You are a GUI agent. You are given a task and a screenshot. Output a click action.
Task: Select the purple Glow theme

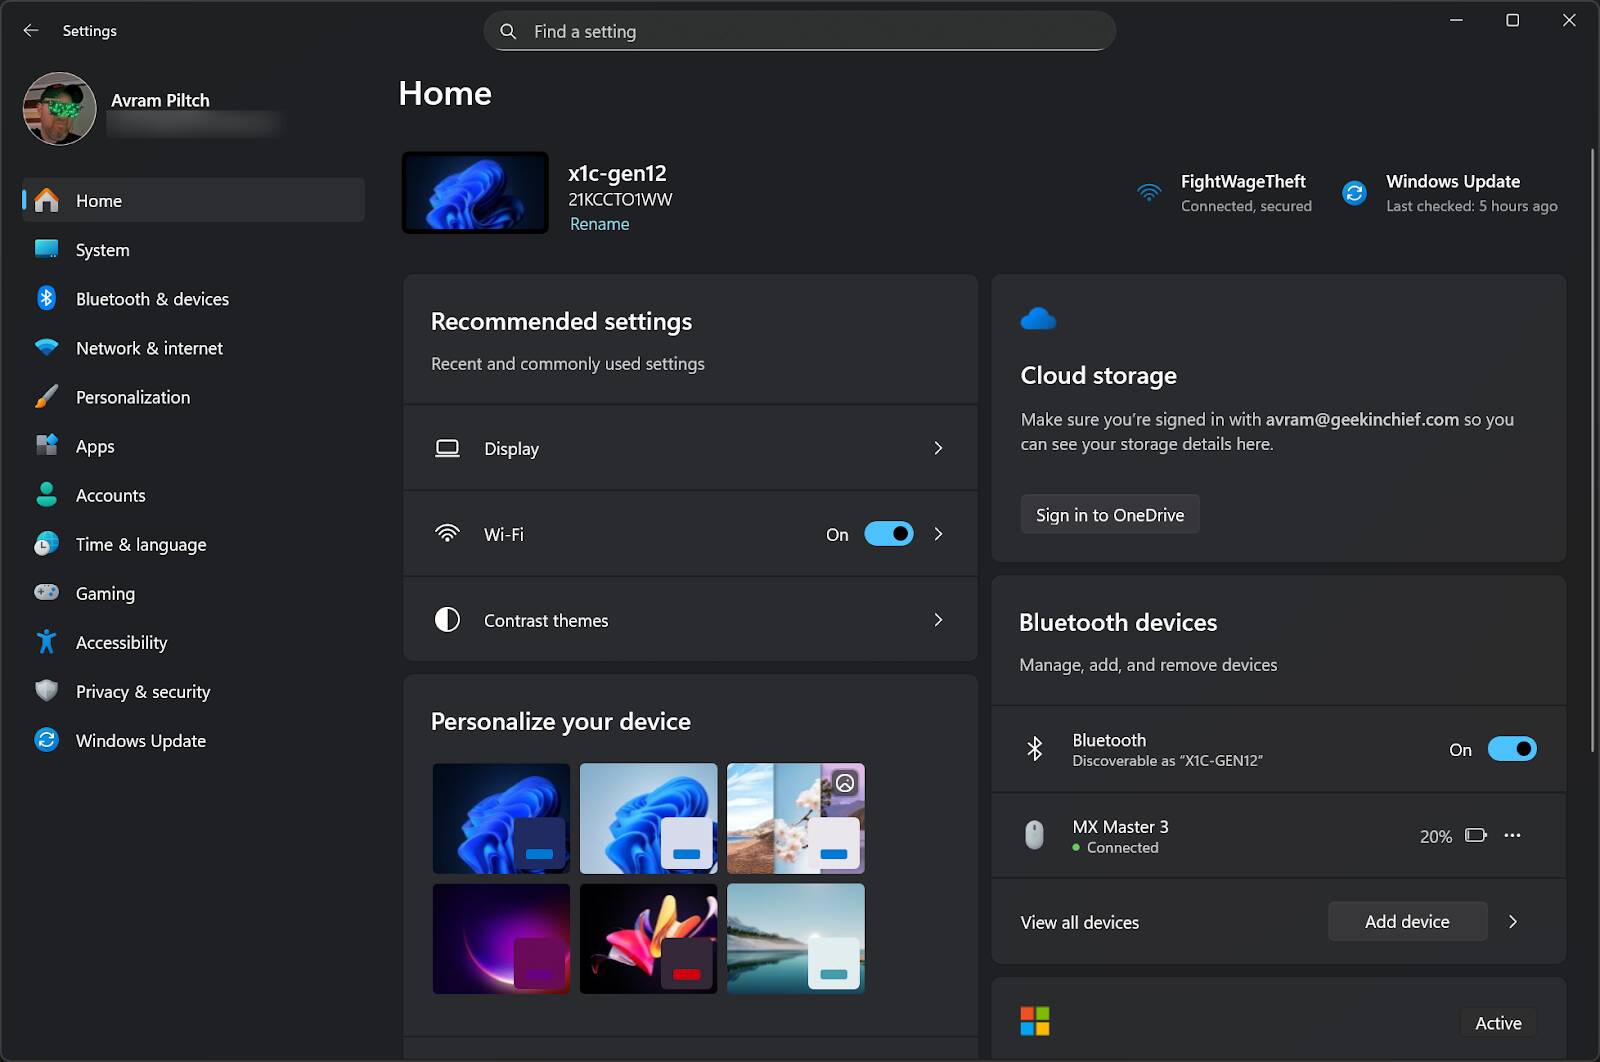tap(501, 938)
